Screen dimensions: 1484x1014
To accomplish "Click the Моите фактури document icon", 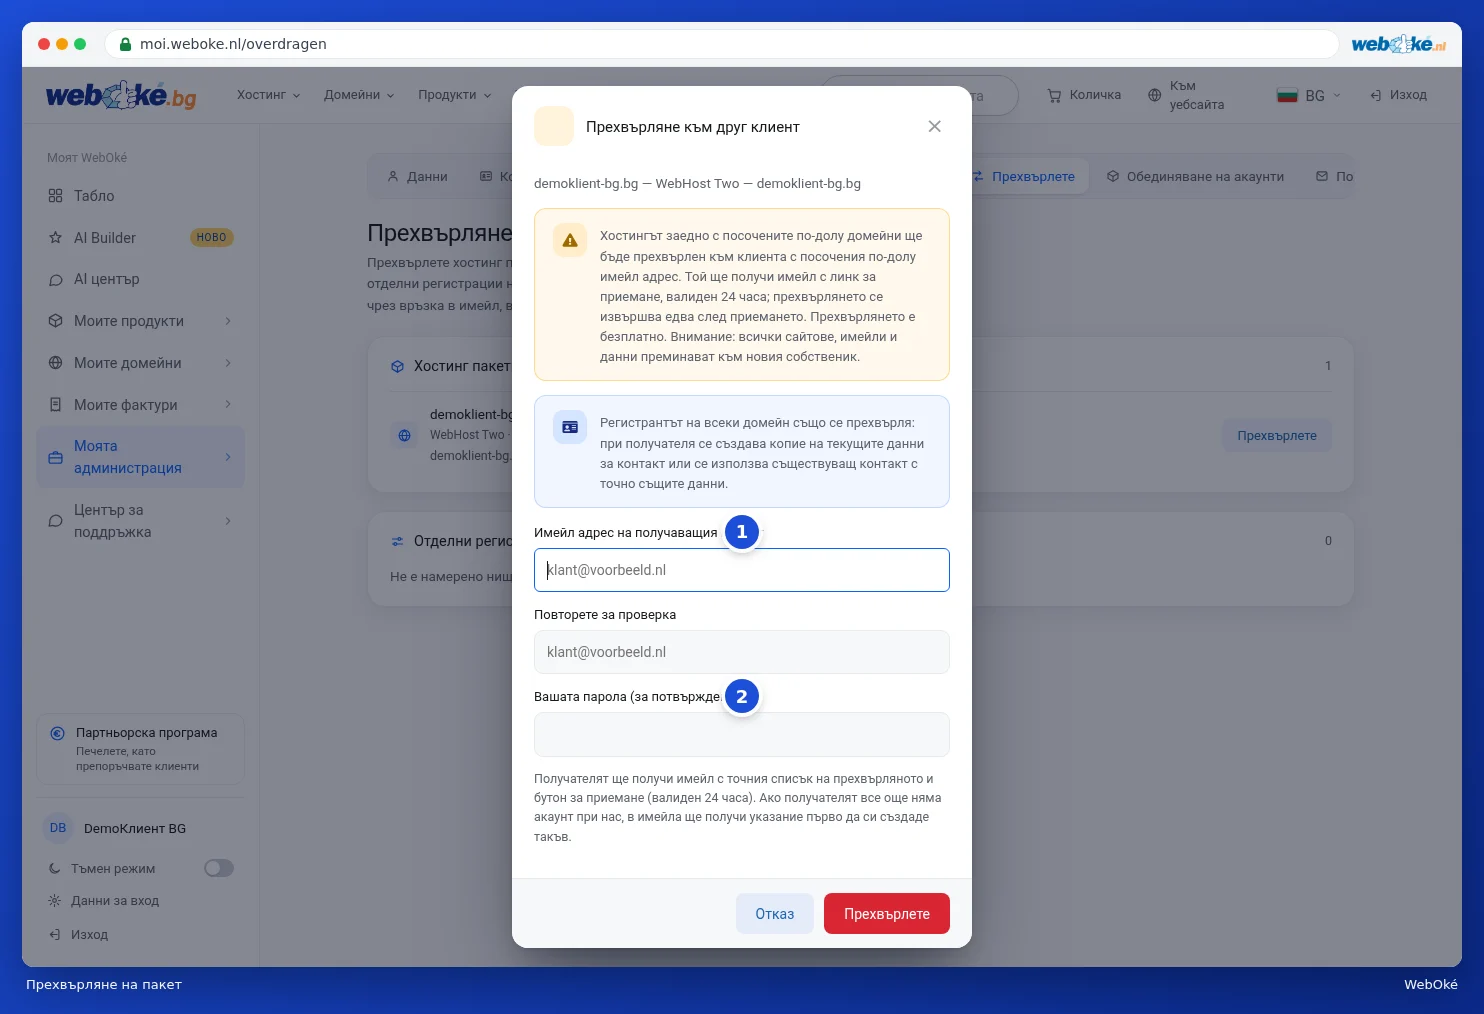I will tap(55, 405).
